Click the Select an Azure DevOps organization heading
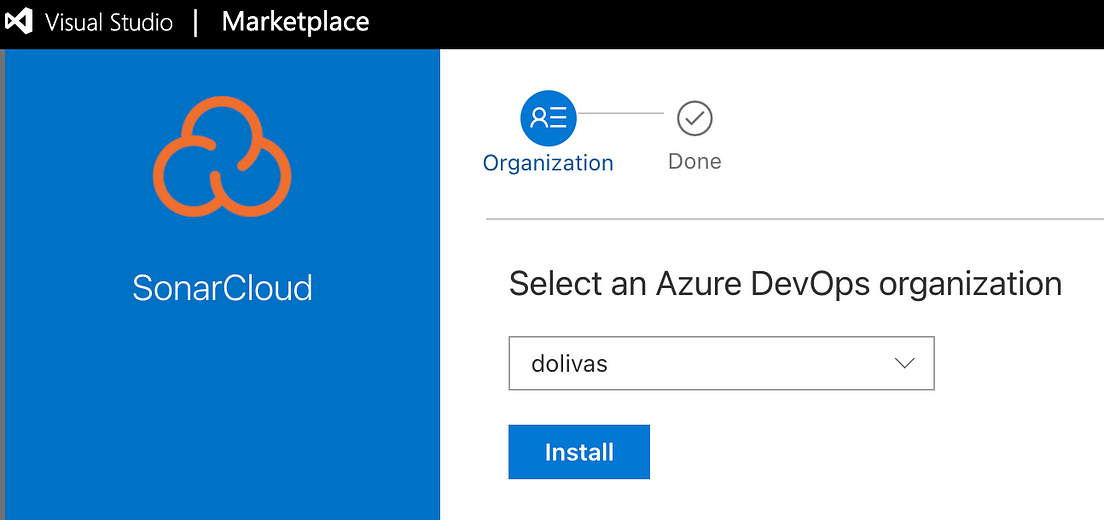 tap(785, 284)
